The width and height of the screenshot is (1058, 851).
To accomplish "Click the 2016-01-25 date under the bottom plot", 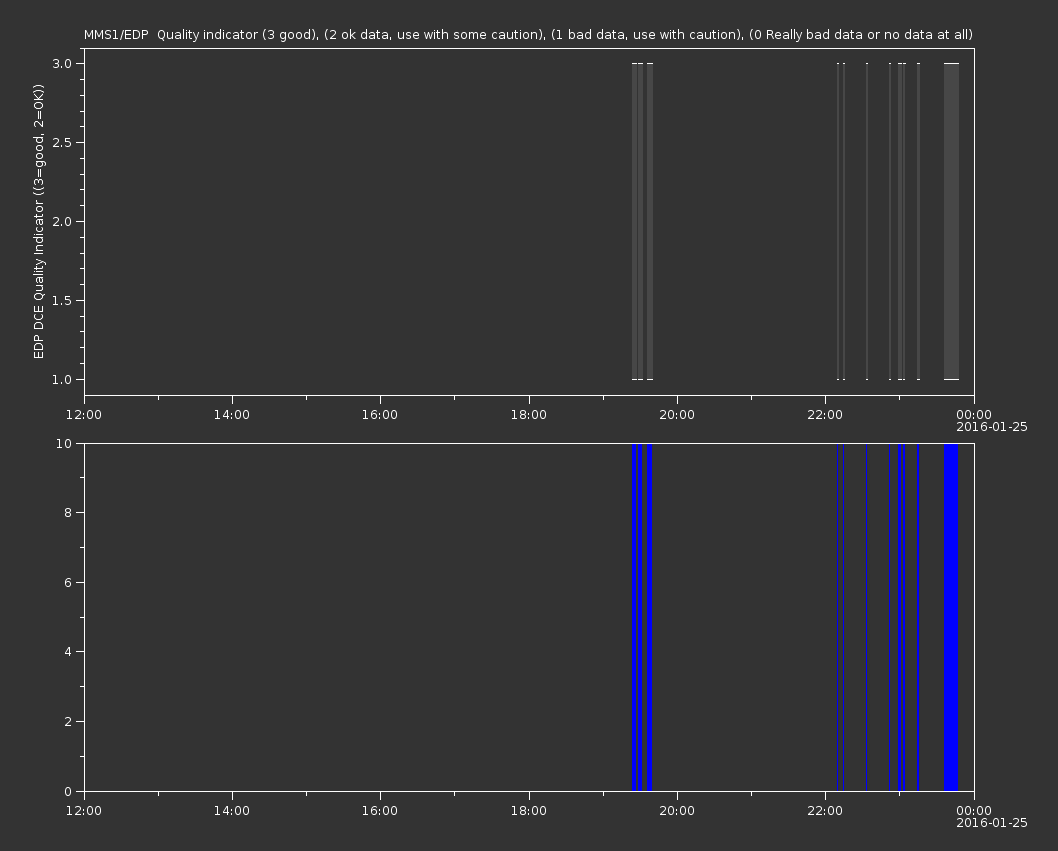I will point(991,823).
